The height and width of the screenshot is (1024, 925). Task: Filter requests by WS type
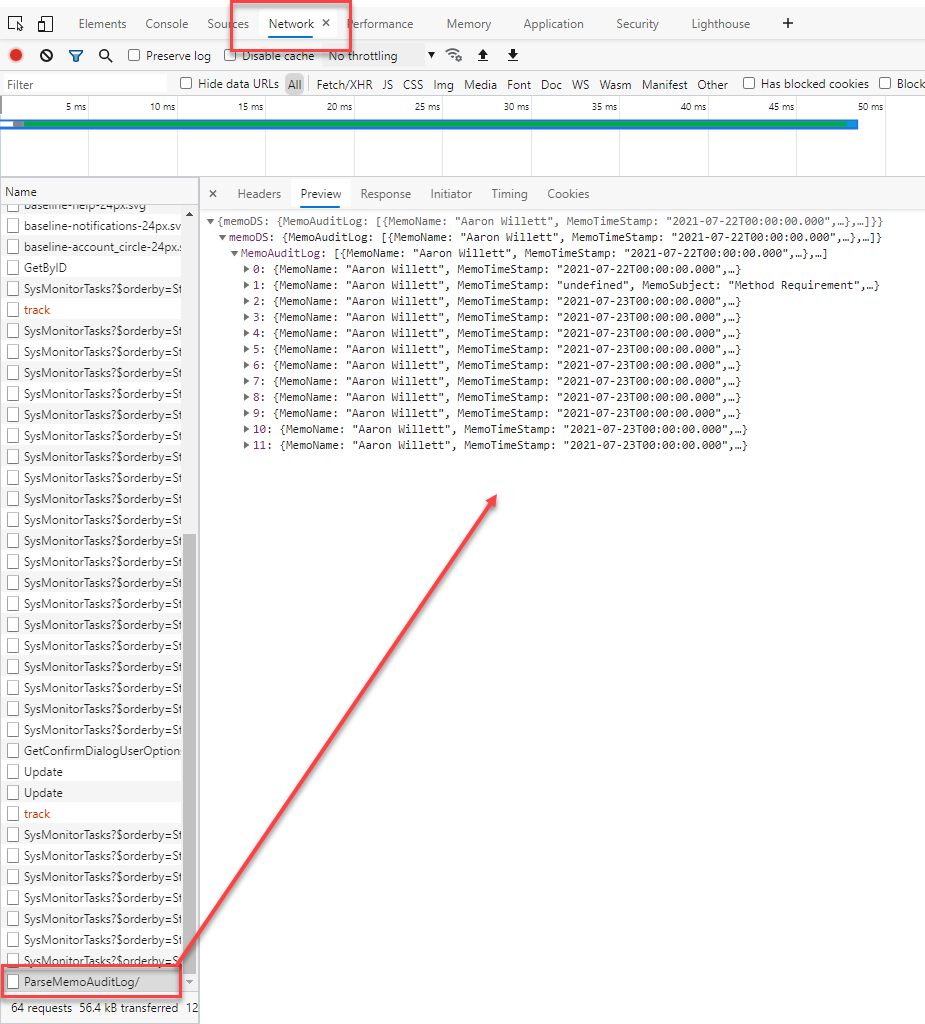580,84
